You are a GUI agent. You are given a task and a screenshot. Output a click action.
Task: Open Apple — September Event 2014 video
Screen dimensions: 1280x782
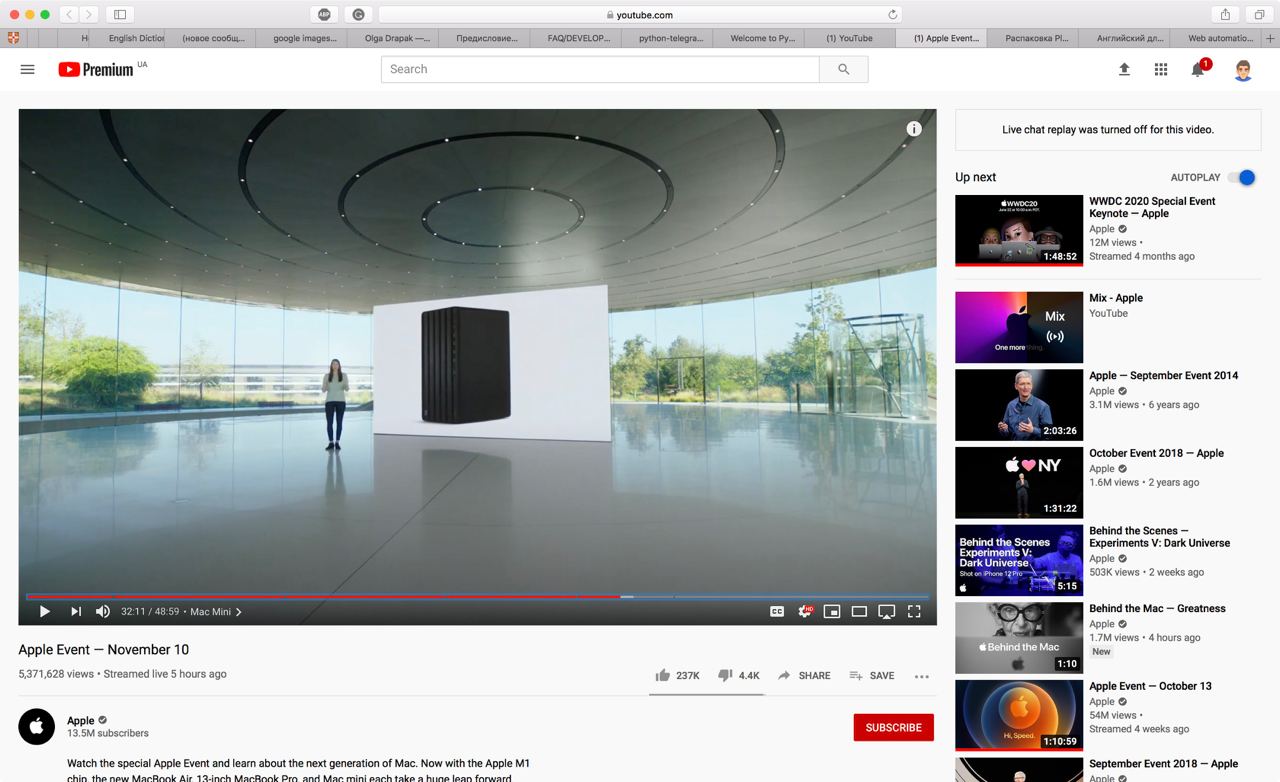pyautogui.click(x=1163, y=376)
